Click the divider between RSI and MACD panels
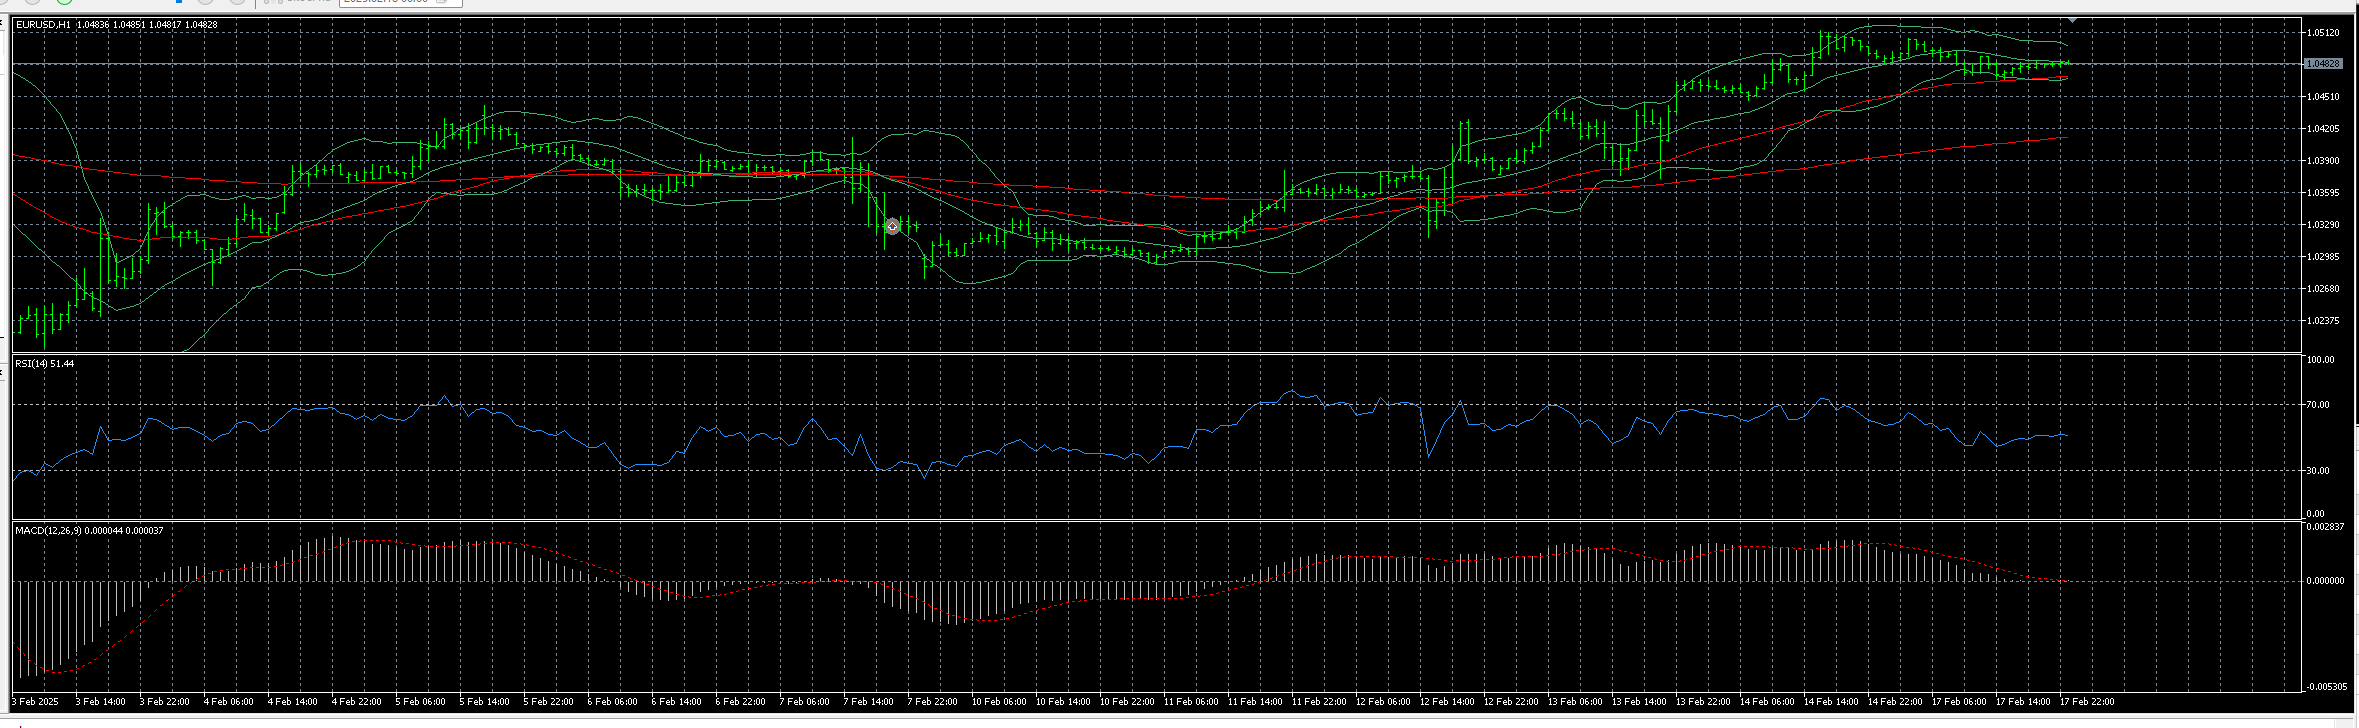 pos(1156,520)
